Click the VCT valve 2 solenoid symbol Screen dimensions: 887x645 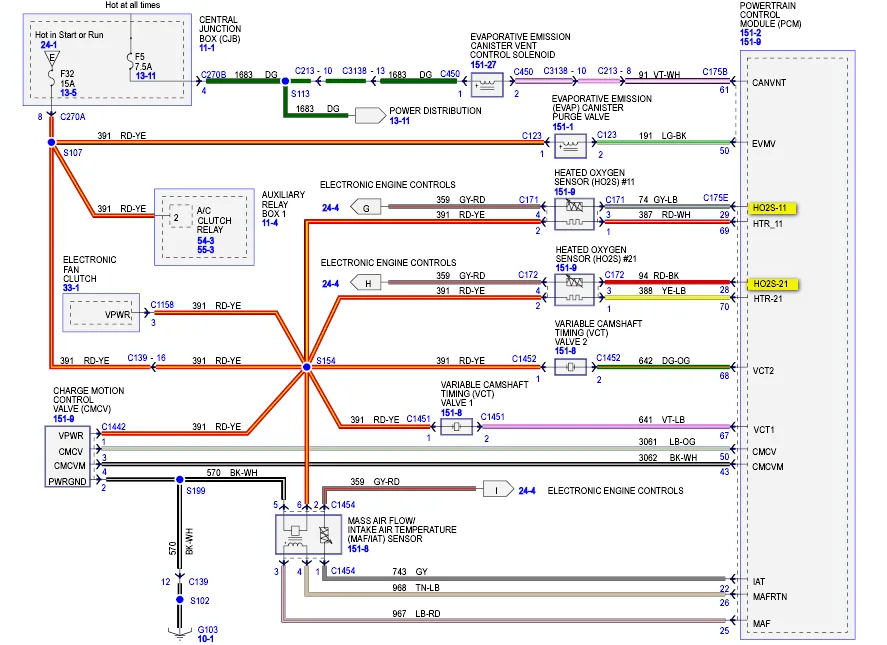(570, 367)
